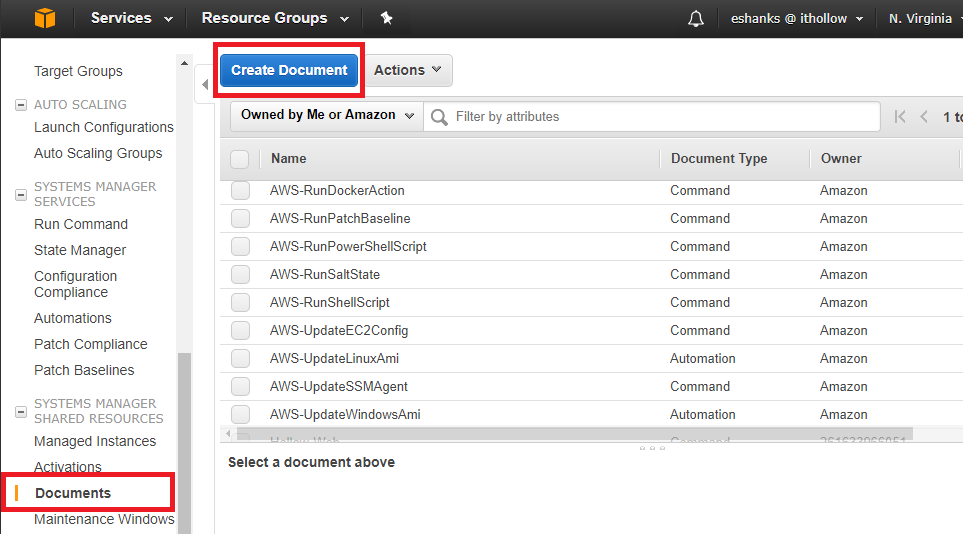
Task: Collapse the Auto Scaling section
Action: [21, 104]
